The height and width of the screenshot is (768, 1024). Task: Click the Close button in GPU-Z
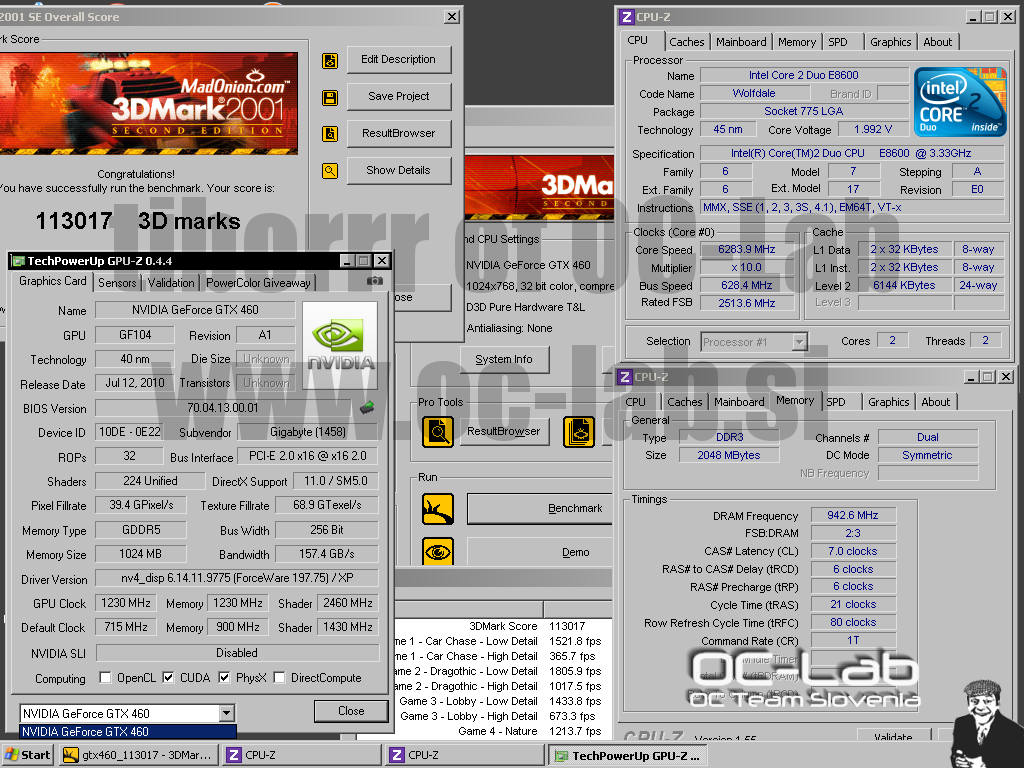351,711
